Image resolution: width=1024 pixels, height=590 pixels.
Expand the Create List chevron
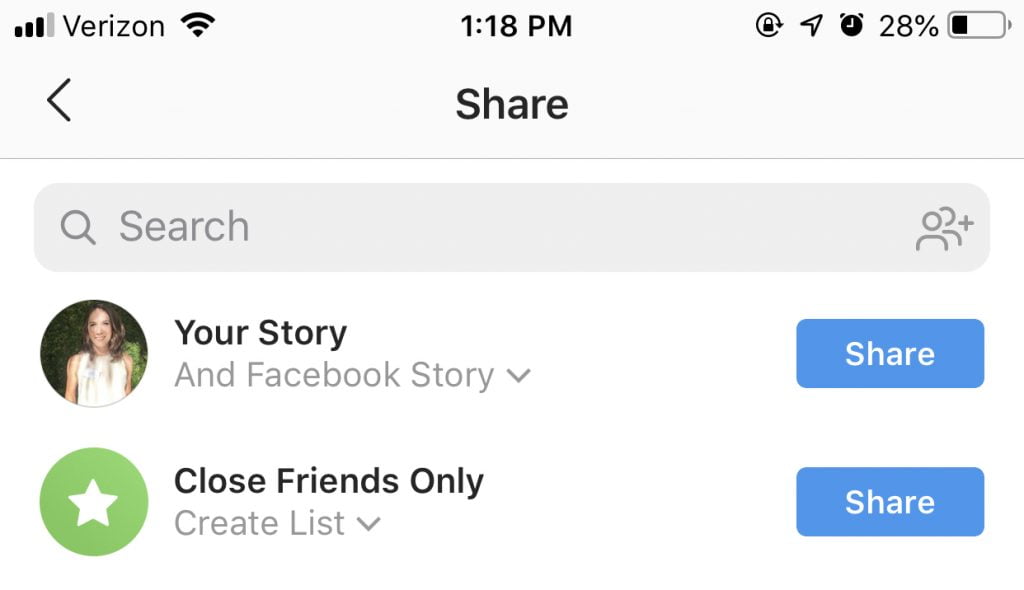(369, 523)
